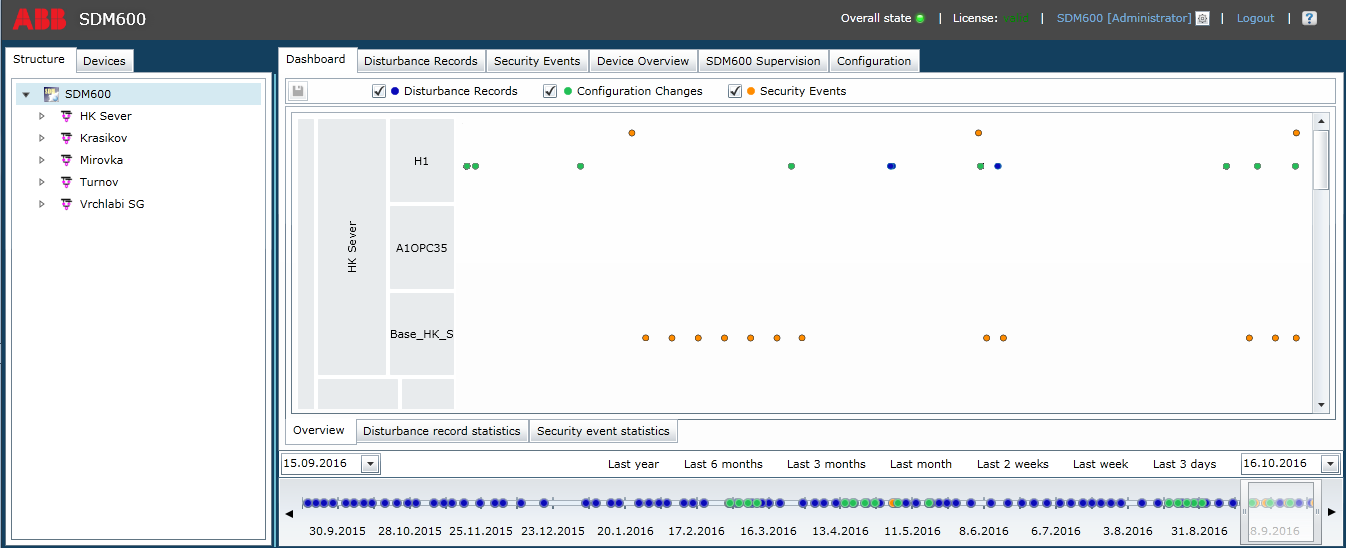Screen dimensions: 1346x548
Task: Click the Turnov substation icon
Action: (66, 182)
